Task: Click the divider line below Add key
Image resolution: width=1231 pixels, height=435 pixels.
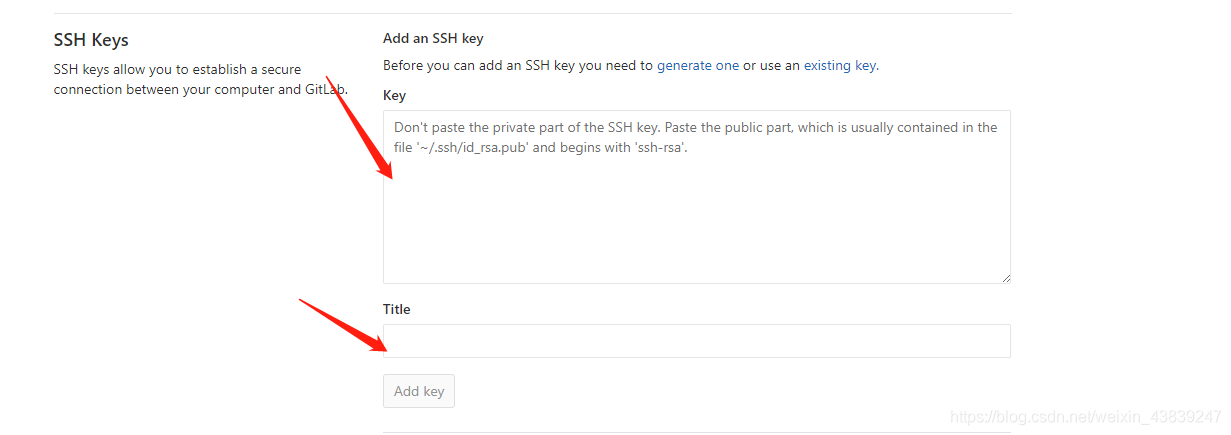Action: [x=697, y=433]
